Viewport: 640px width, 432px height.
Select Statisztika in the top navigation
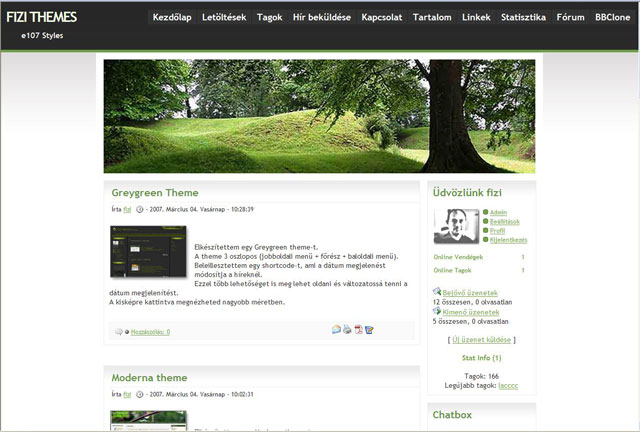tap(523, 17)
